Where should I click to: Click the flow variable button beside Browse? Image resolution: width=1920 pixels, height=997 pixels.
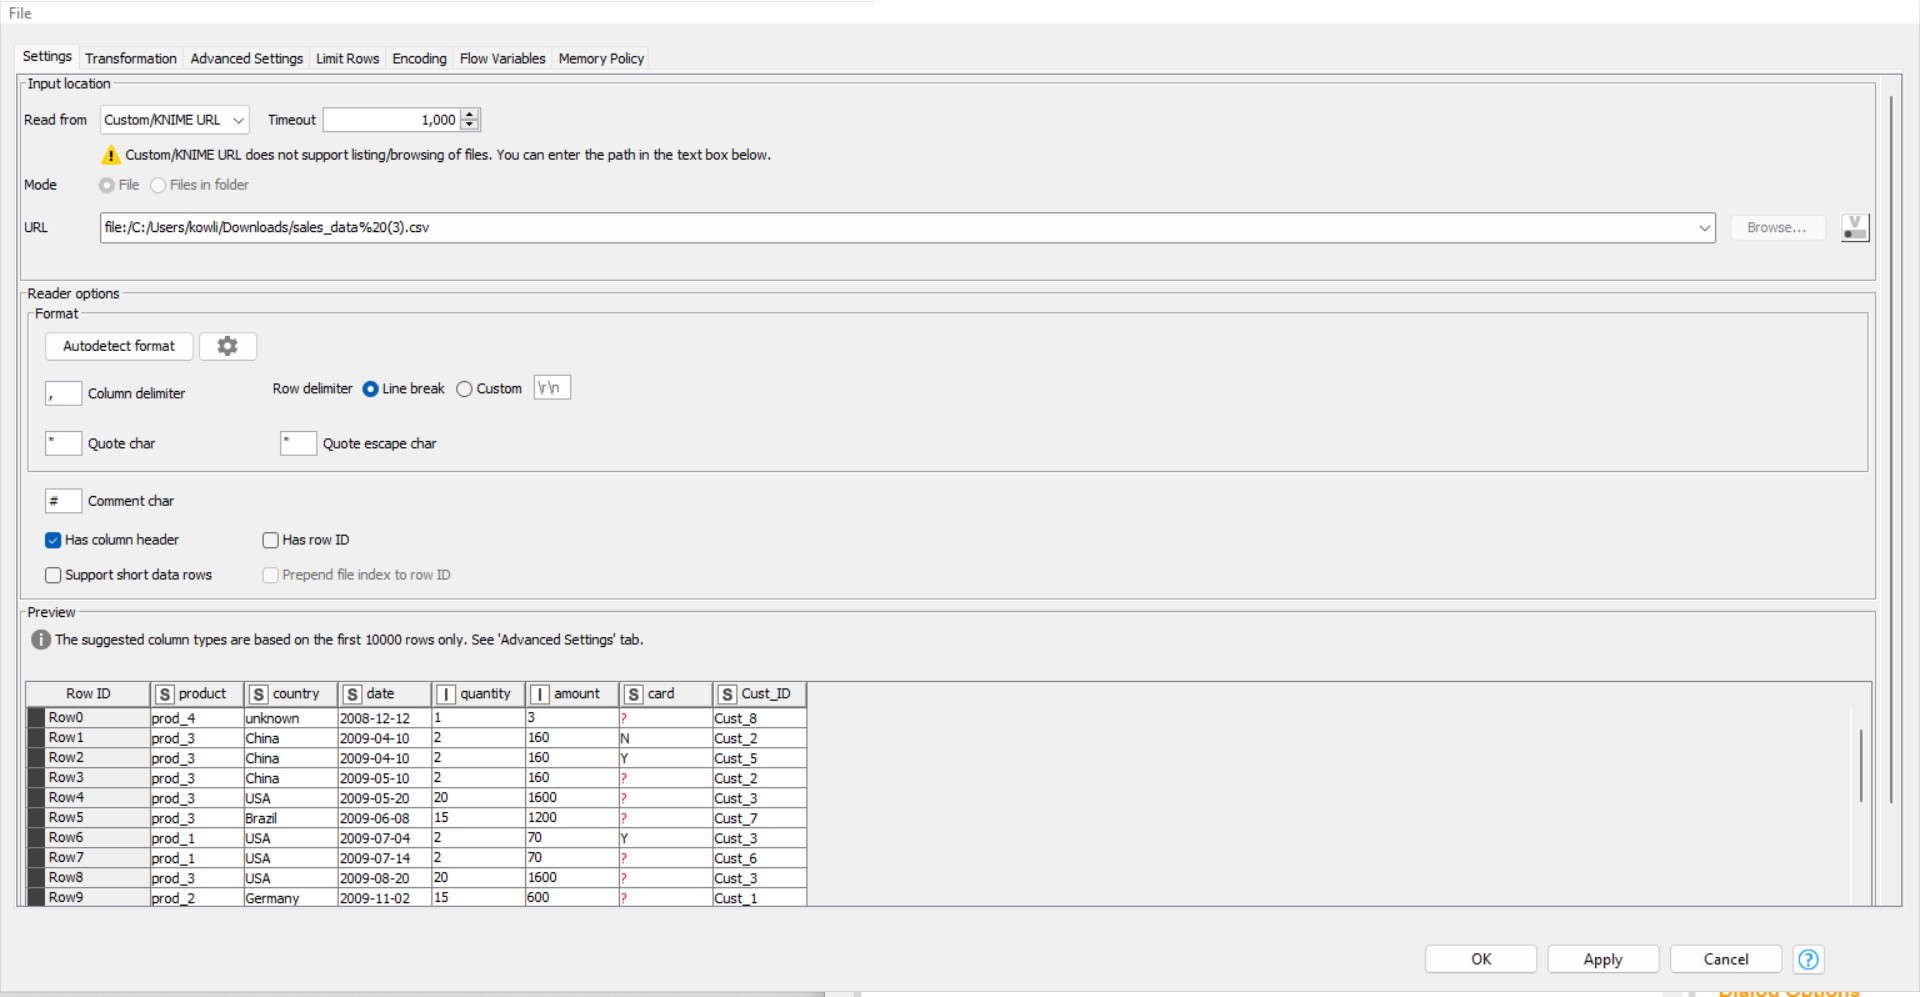[x=1855, y=228]
